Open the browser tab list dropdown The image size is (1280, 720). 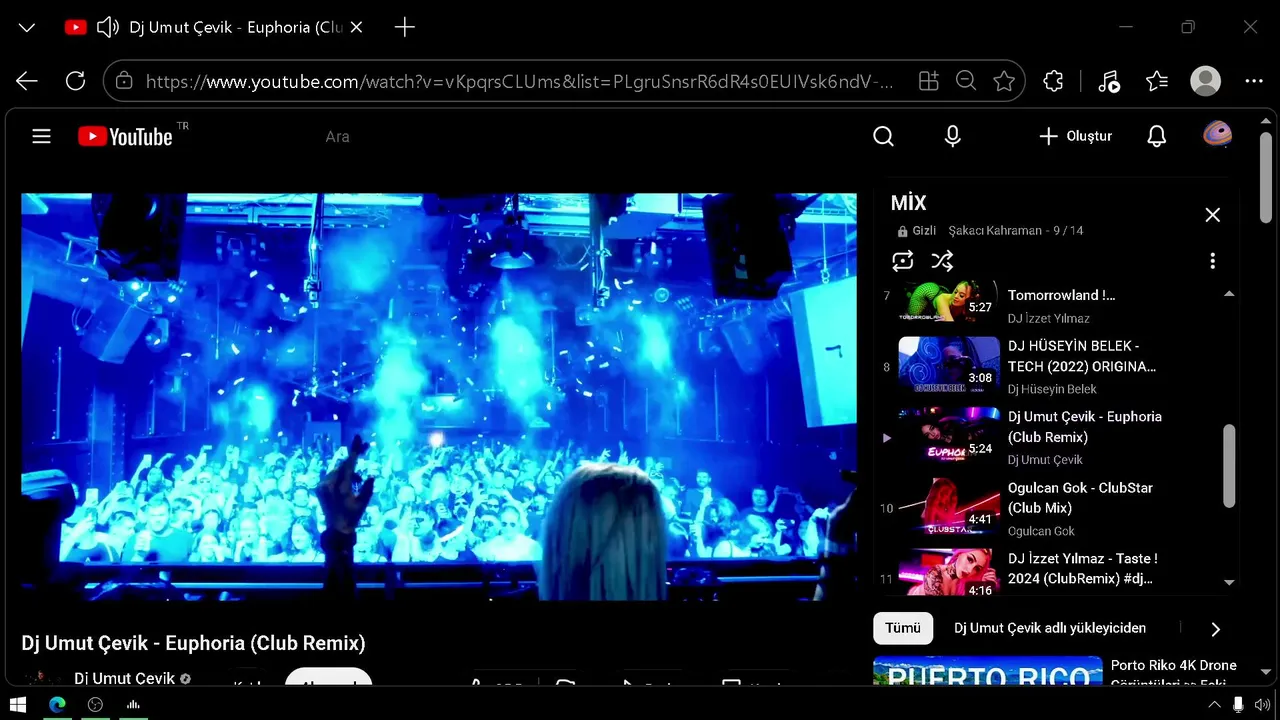click(27, 27)
